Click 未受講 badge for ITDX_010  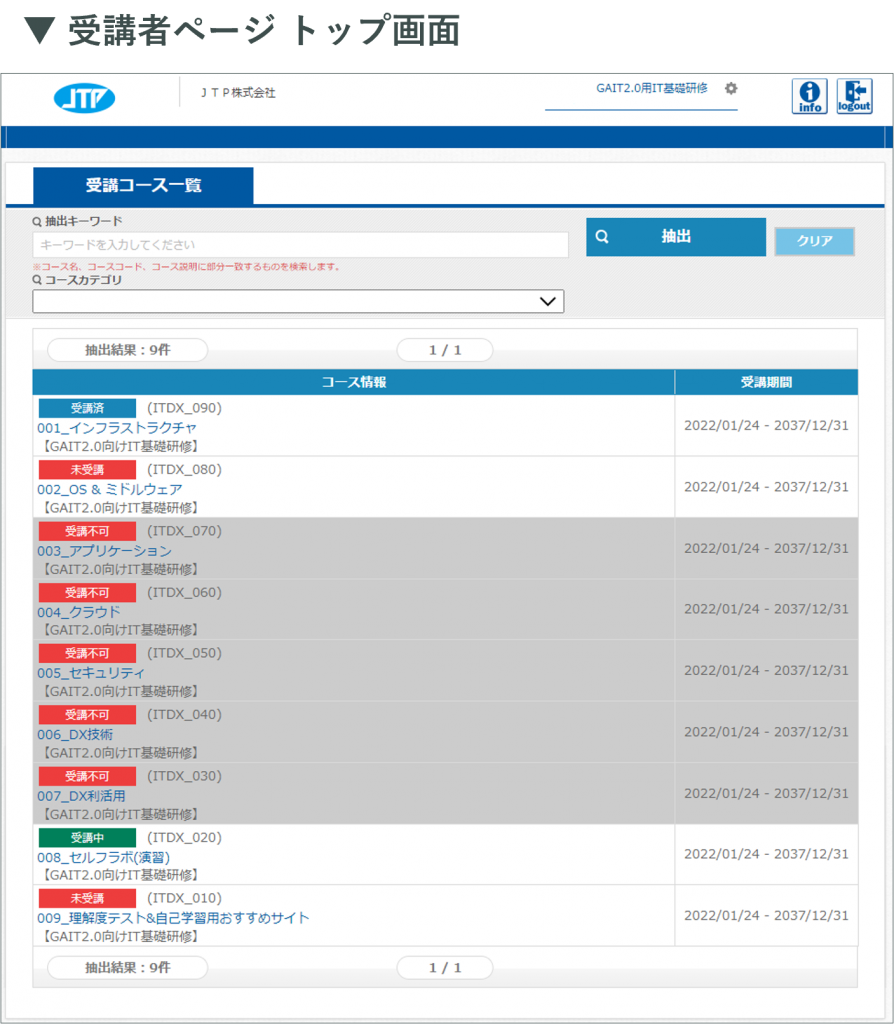click(x=88, y=898)
